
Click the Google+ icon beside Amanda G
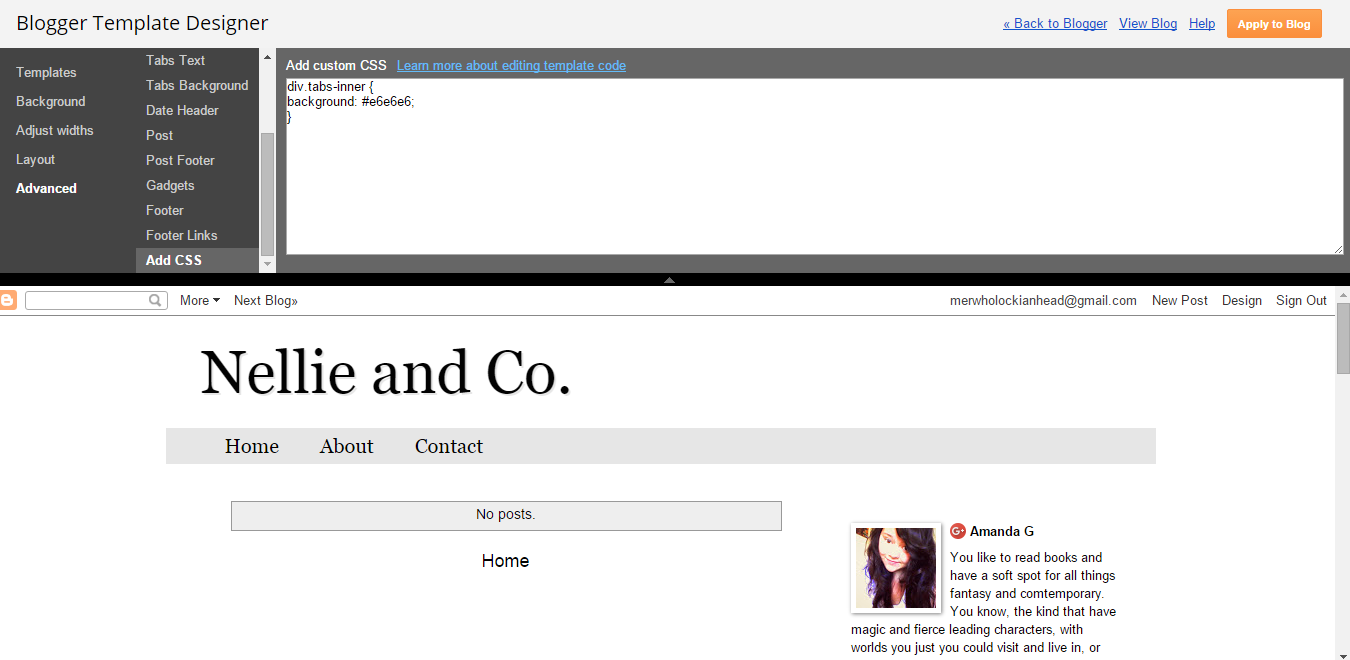coord(958,531)
